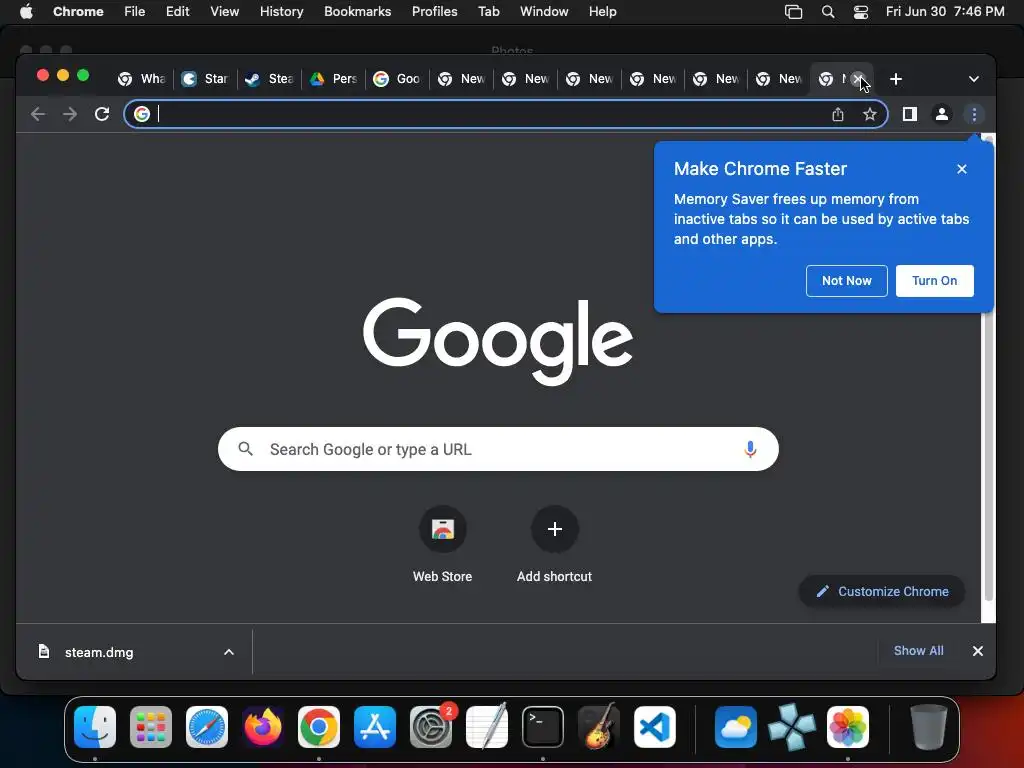The width and height of the screenshot is (1024, 768).
Task: Click the page's vertical scrollbar
Action: 989,369
